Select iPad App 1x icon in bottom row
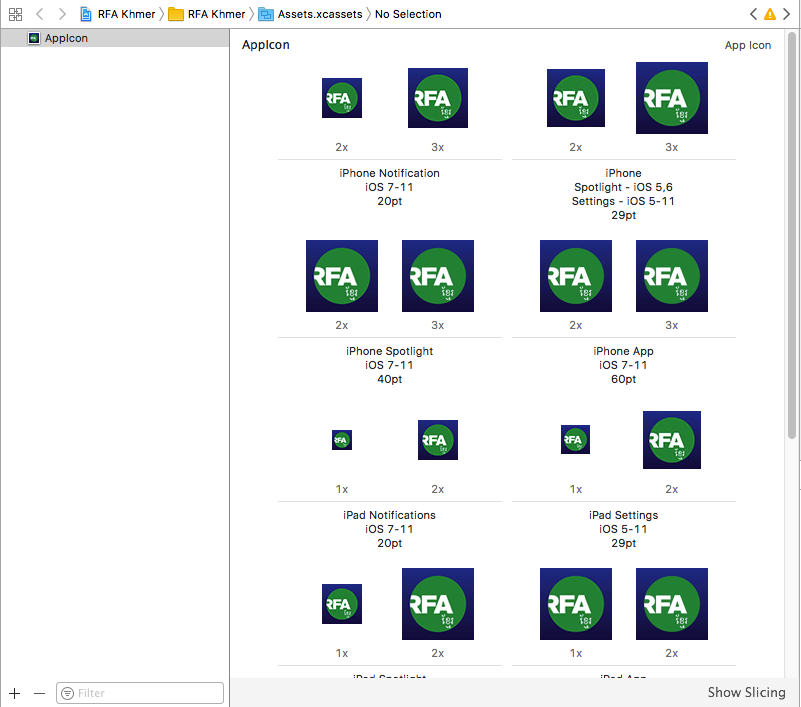Viewport: 801px width, 707px height. (576, 604)
